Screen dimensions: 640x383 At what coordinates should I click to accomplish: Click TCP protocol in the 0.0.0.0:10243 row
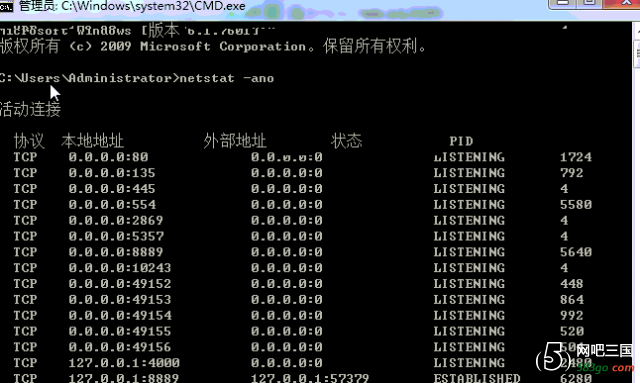(25, 268)
